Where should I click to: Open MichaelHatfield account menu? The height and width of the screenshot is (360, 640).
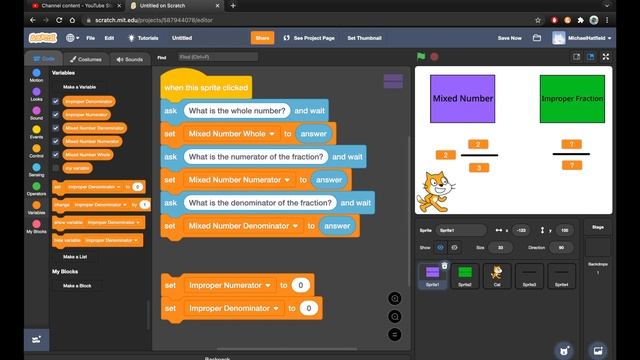pos(582,38)
